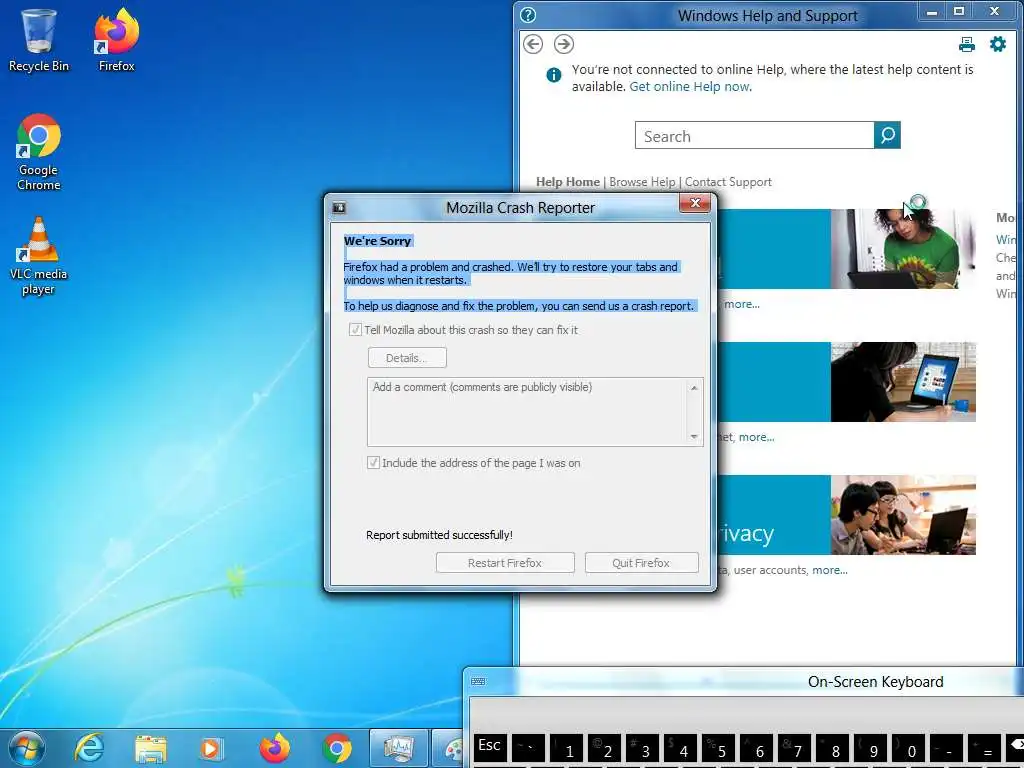Click the Details... button in Crash Reporter
The height and width of the screenshot is (768, 1024).
click(407, 358)
